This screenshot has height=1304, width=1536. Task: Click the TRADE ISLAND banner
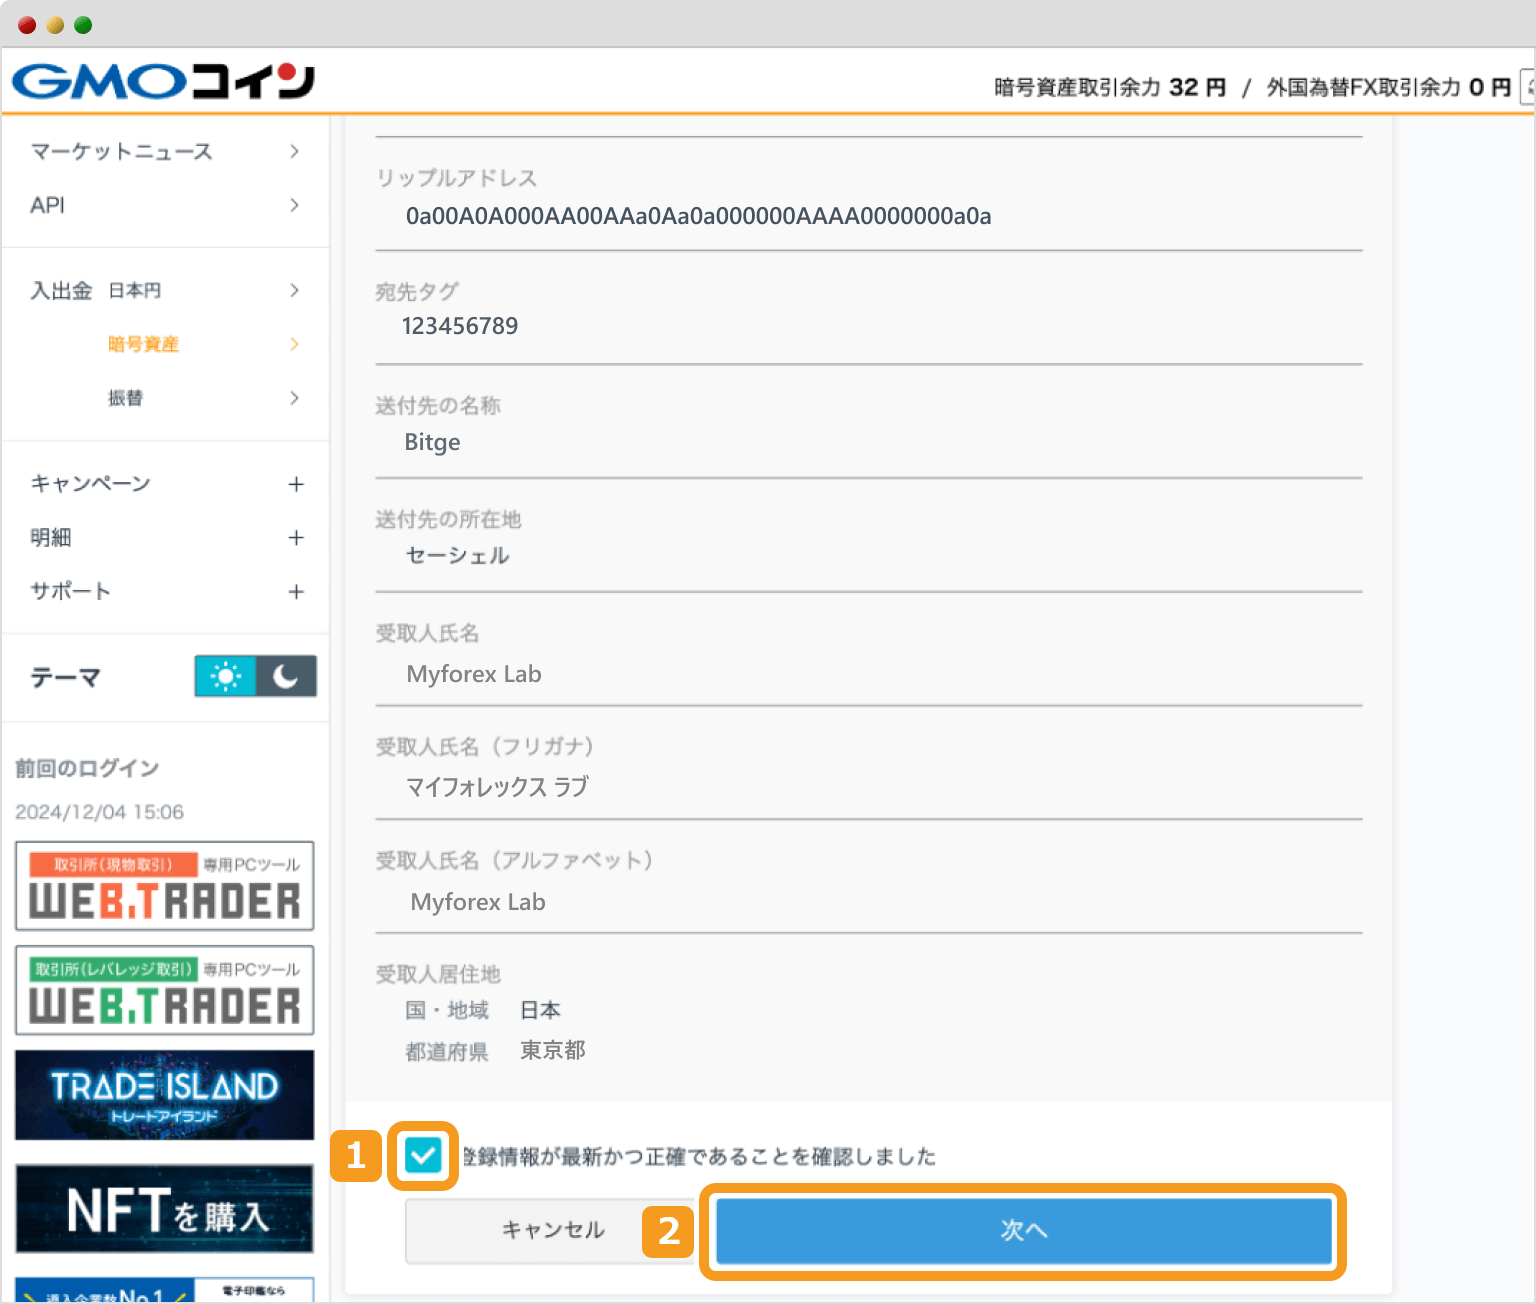coord(163,1095)
